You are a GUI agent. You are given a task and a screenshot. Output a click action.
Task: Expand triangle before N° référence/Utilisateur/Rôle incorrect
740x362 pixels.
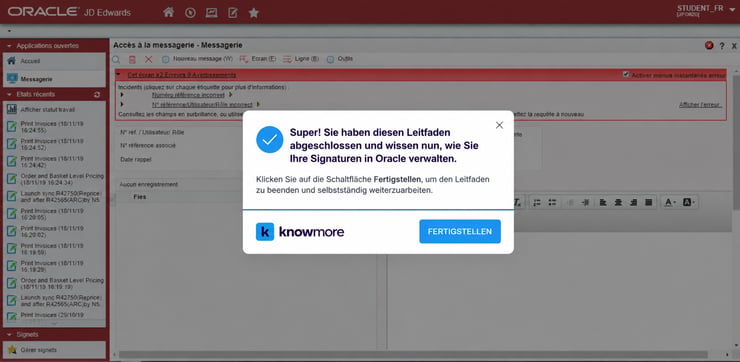(x=122, y=104)
